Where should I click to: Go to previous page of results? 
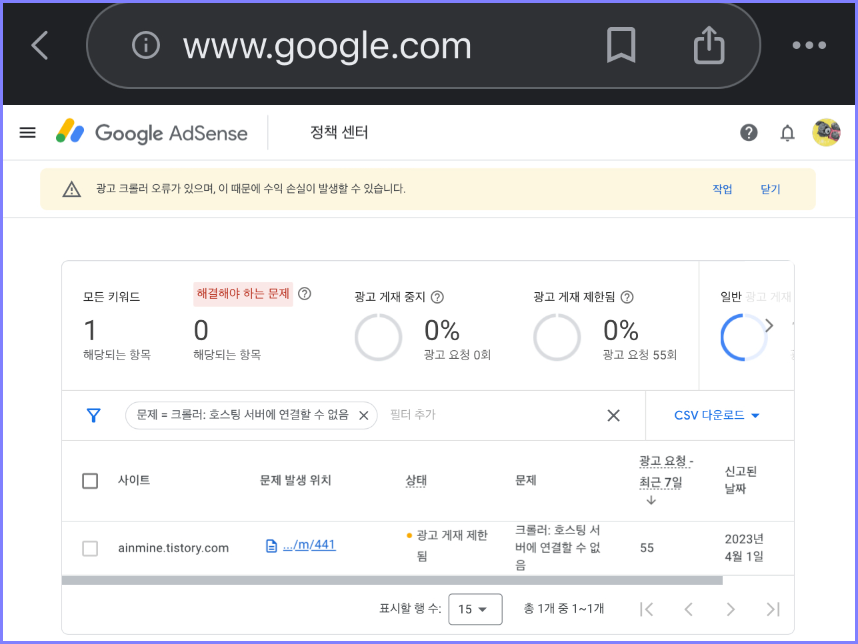click(x=688, y=609)
